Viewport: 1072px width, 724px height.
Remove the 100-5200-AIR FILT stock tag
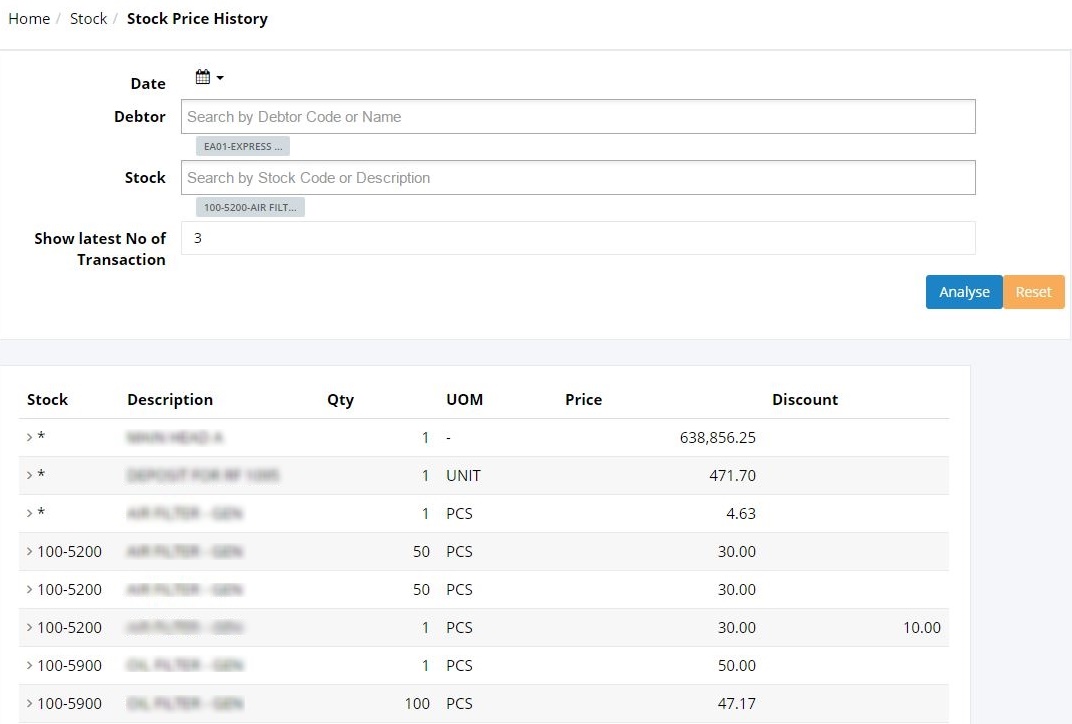(x=250, y=207)
